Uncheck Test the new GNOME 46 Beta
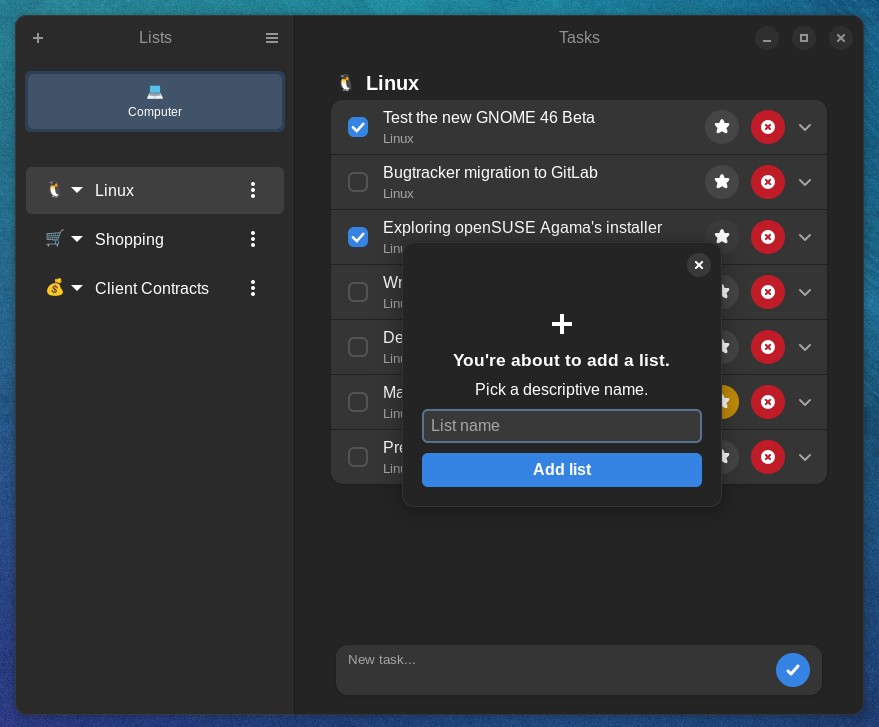Image resolution: width=879 pixels, height=727 pixels. [x=358, y=127]
